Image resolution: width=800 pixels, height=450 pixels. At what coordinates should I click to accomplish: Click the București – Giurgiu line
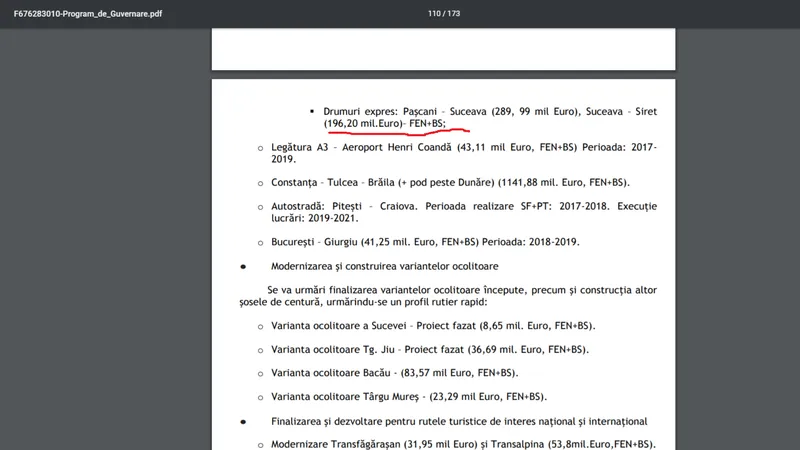coord(425,241)
